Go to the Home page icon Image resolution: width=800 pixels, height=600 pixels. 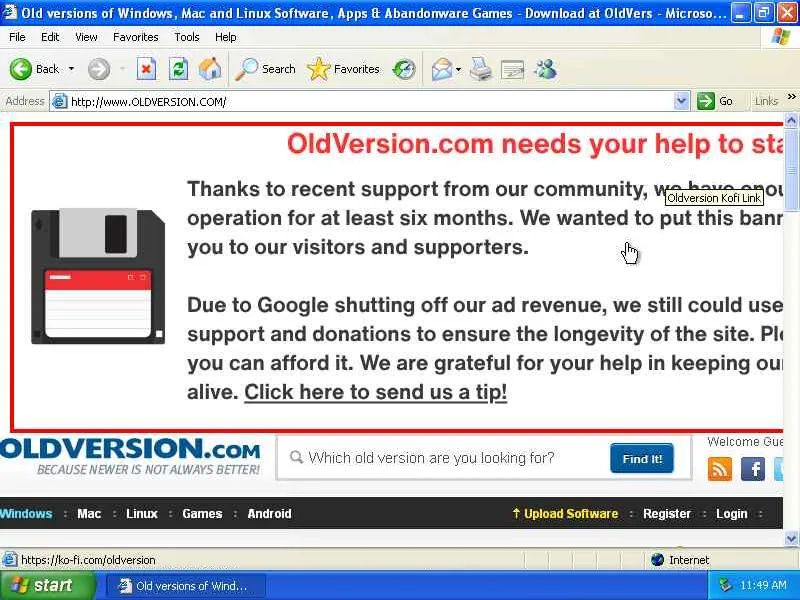pos(210,69)
